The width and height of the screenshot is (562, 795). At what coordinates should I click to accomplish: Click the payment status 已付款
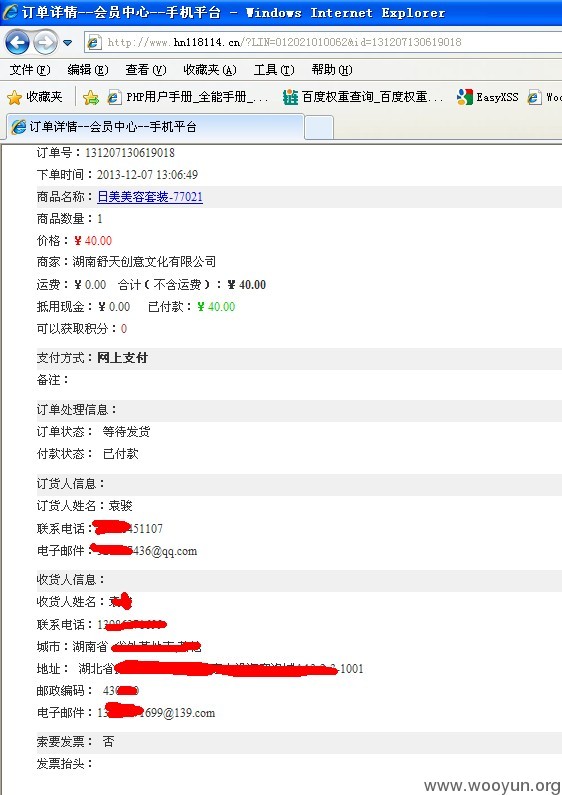coord(120,454)
